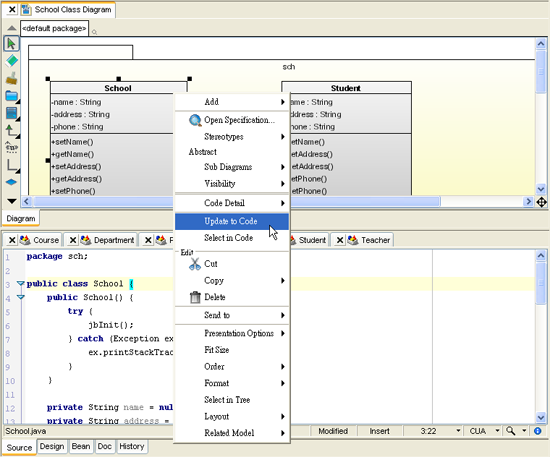
Task: Close the Course editor tab
Action: click(x=12, y=240)
